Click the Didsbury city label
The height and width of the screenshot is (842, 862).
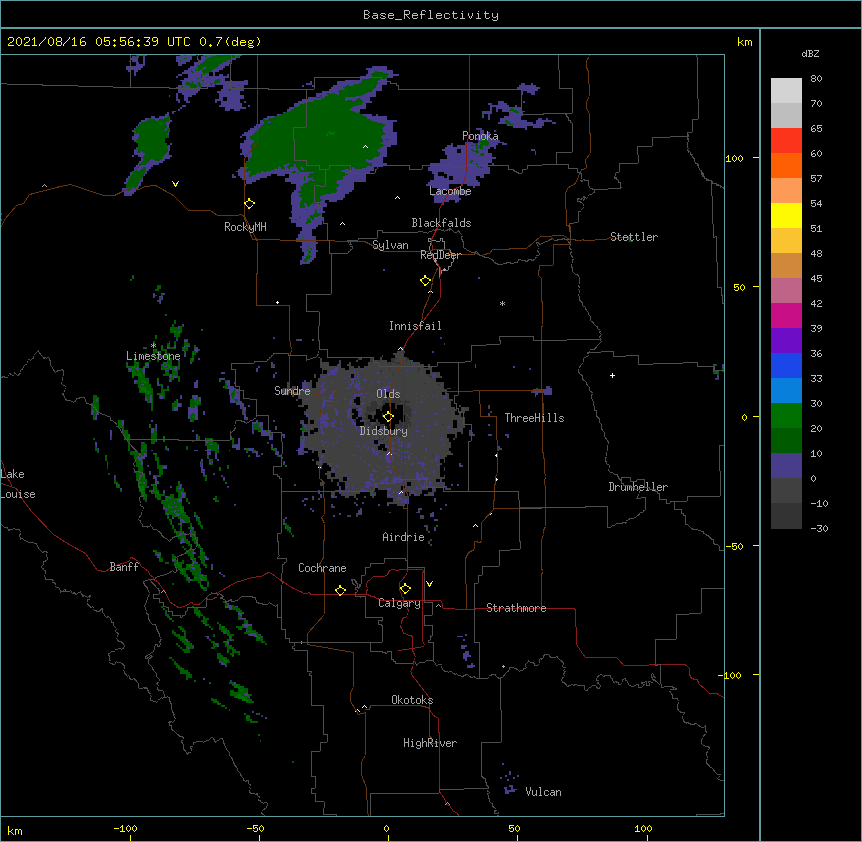[x=384, y=431]
